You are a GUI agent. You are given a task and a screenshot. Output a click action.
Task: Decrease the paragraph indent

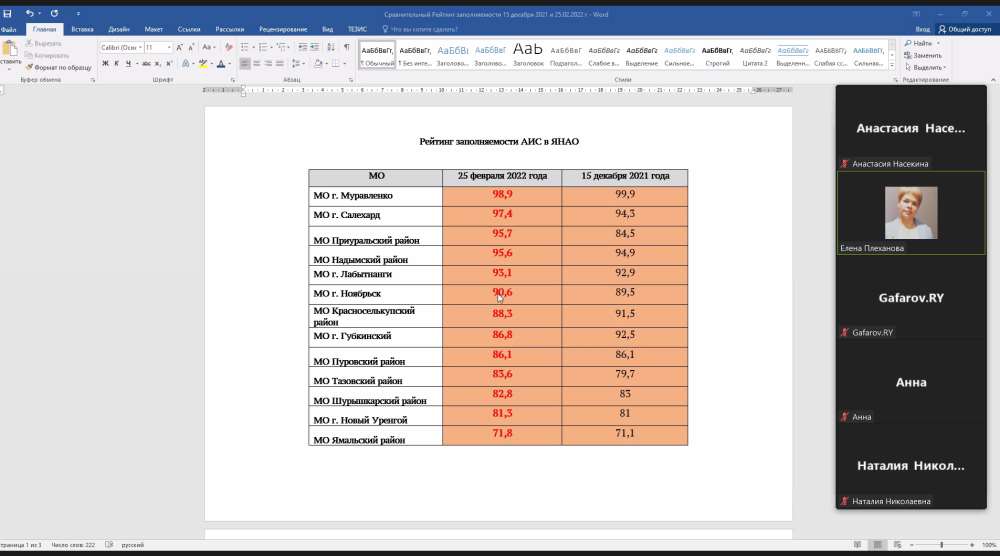(302, 47)
